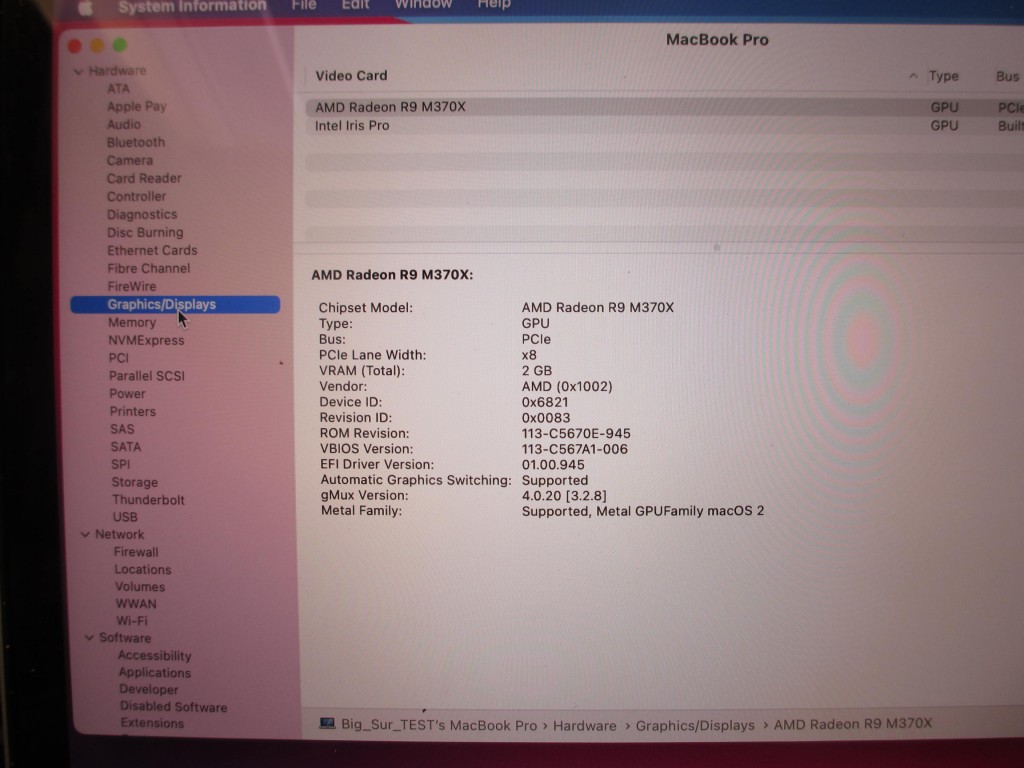Image resolution: width=1024 pixels, height=768 pixels.
Task: Open the System Information menu
Action: pos(192,6)
